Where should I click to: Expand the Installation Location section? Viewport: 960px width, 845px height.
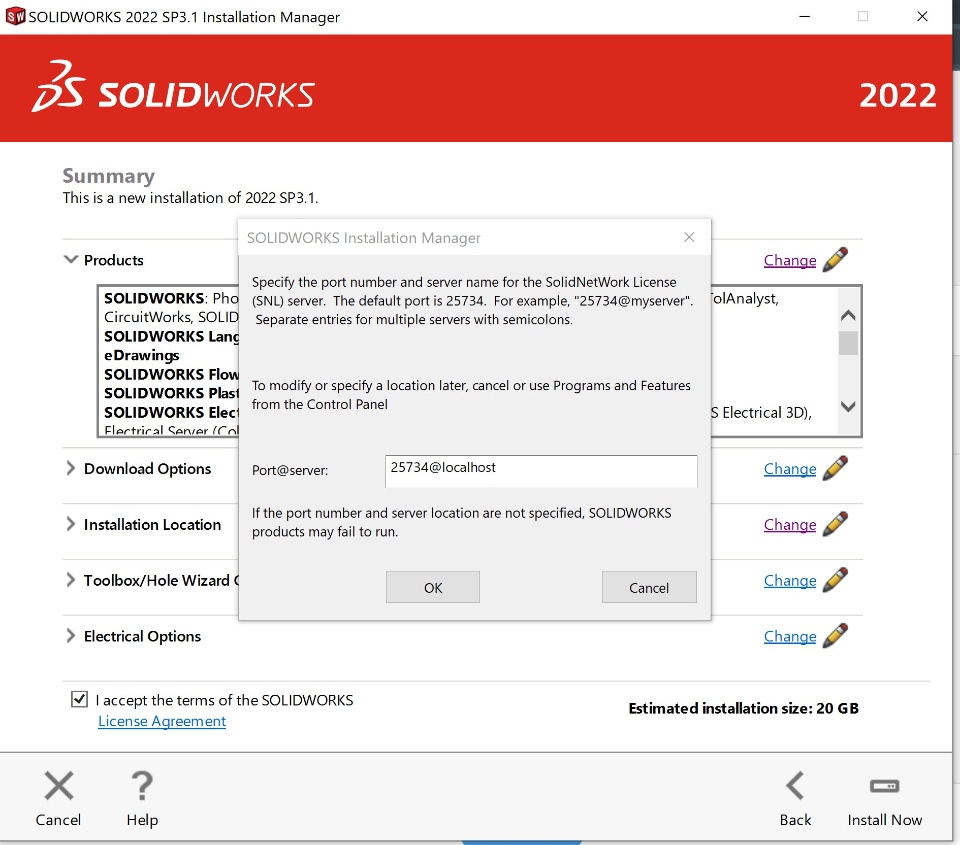click(x=71, y=524)
